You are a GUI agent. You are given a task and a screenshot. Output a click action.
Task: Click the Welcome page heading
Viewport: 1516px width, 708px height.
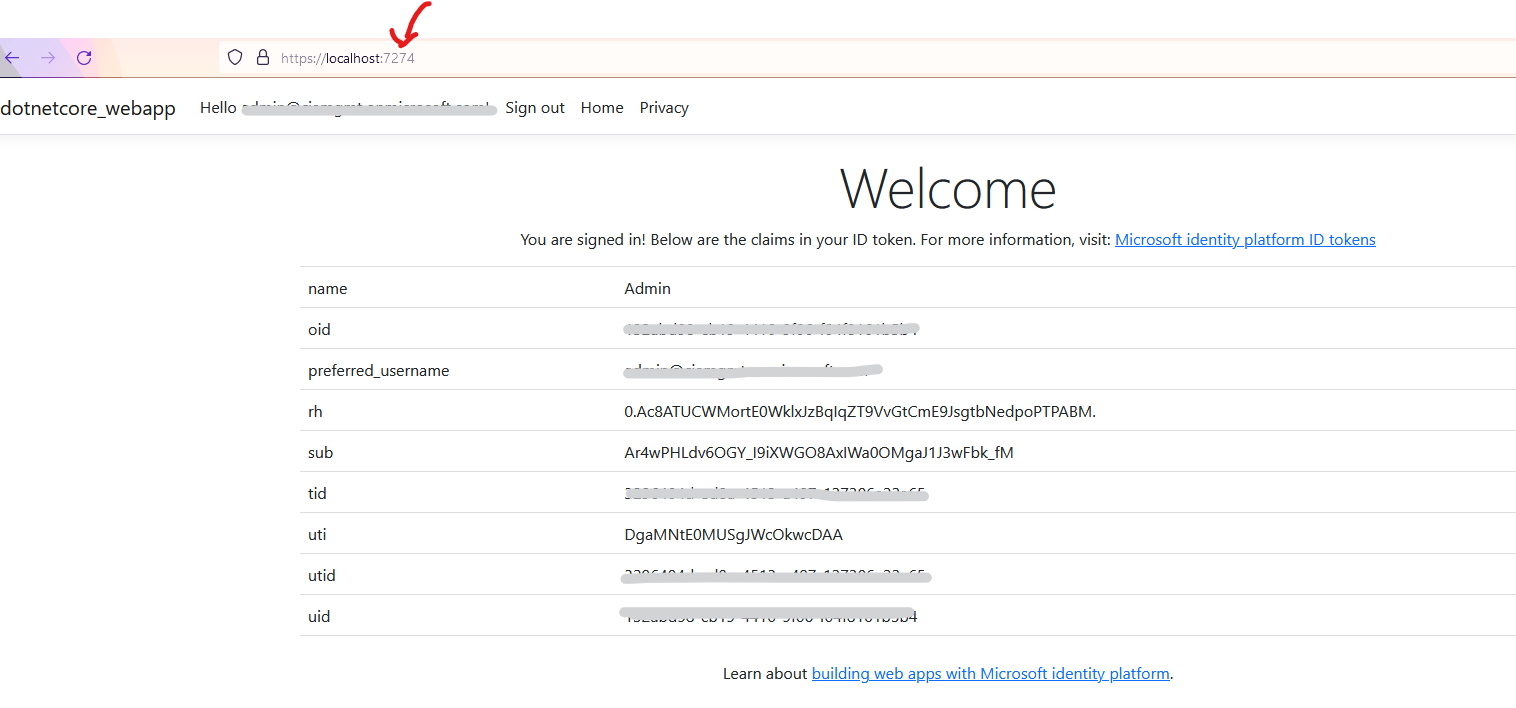pos(948,188)
